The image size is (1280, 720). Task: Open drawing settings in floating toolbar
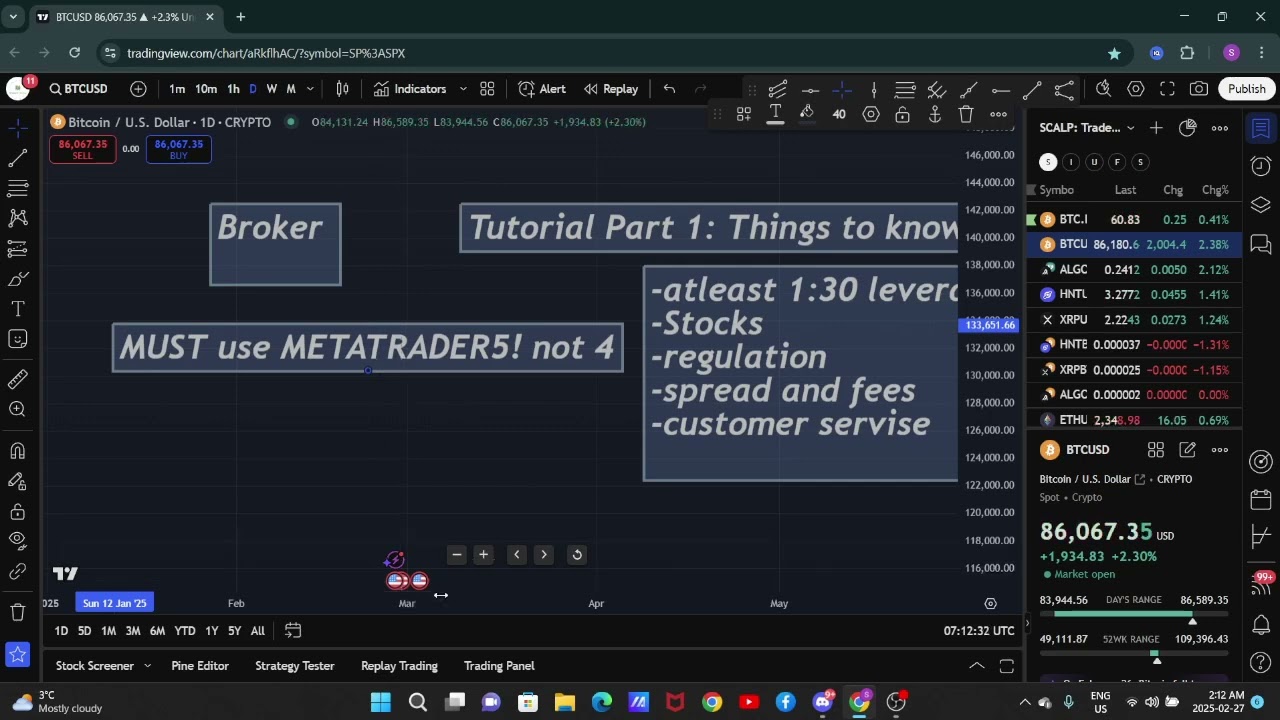pyautogui.click(x=871, y=114)
